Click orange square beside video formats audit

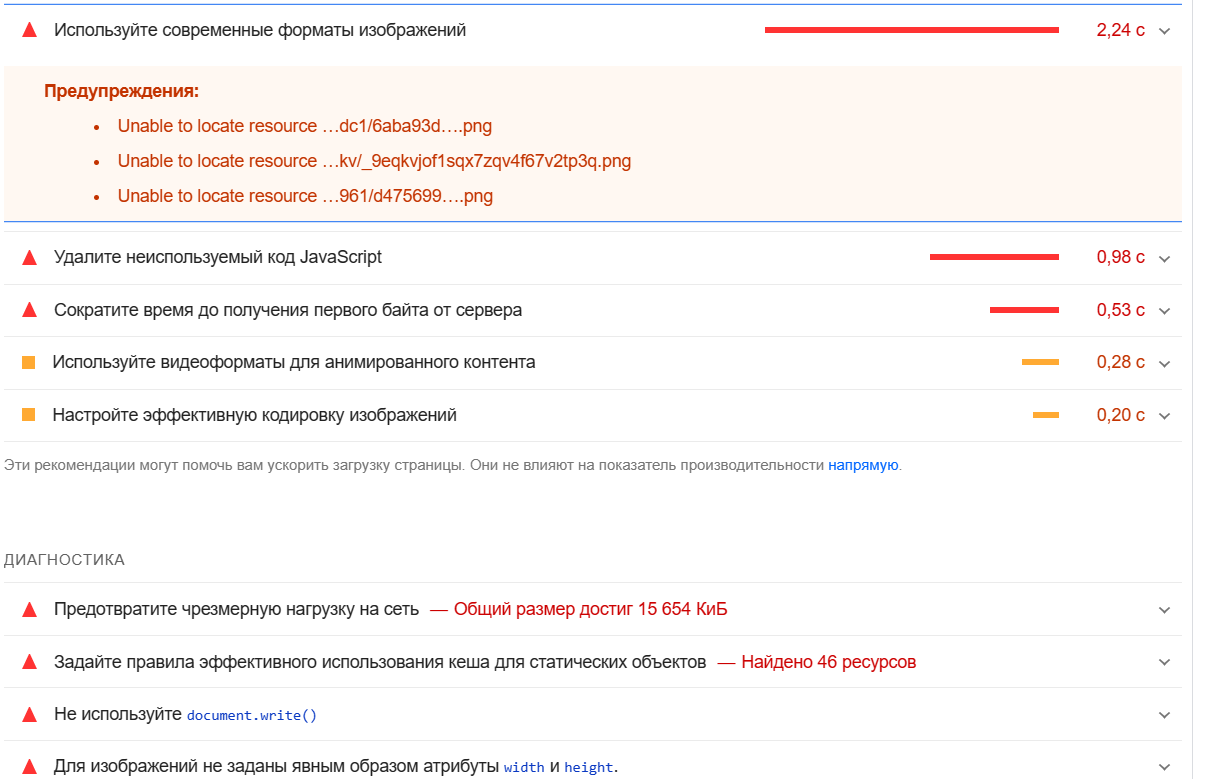(29, 362)
